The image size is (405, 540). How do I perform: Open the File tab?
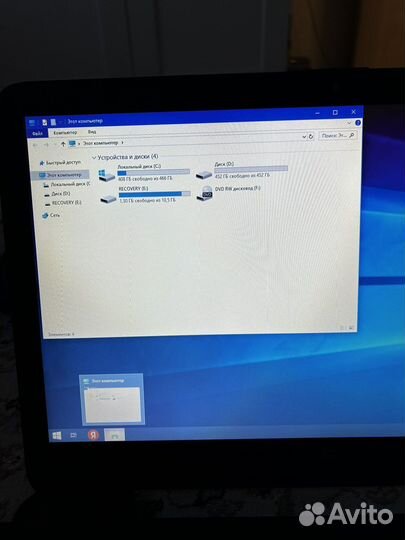click(37, 133)
